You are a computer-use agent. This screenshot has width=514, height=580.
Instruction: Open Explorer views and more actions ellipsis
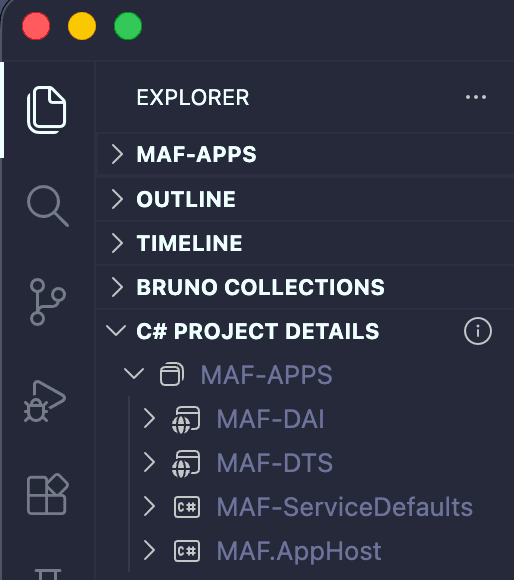(x=476, y=97)
